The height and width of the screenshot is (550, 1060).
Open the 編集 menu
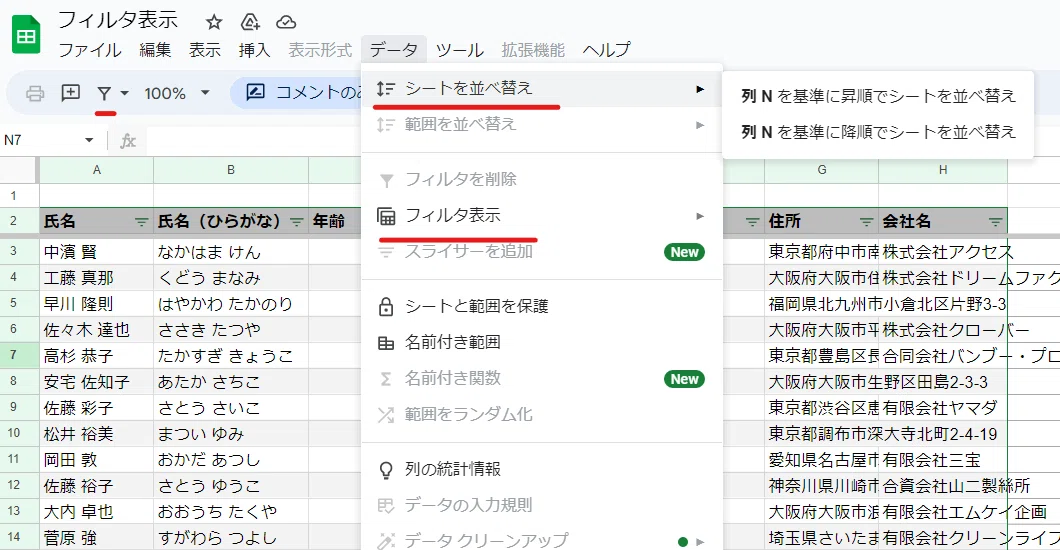point(155,50)
